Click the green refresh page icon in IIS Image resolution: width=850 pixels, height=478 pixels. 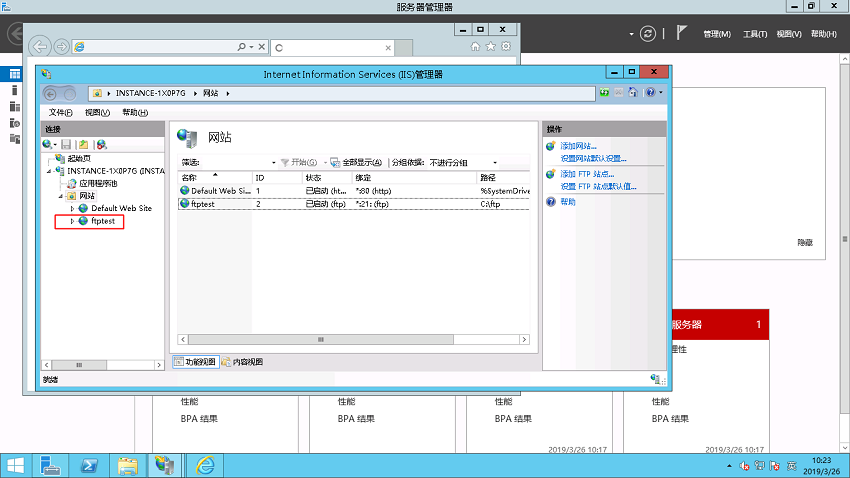tap(604, 93)
